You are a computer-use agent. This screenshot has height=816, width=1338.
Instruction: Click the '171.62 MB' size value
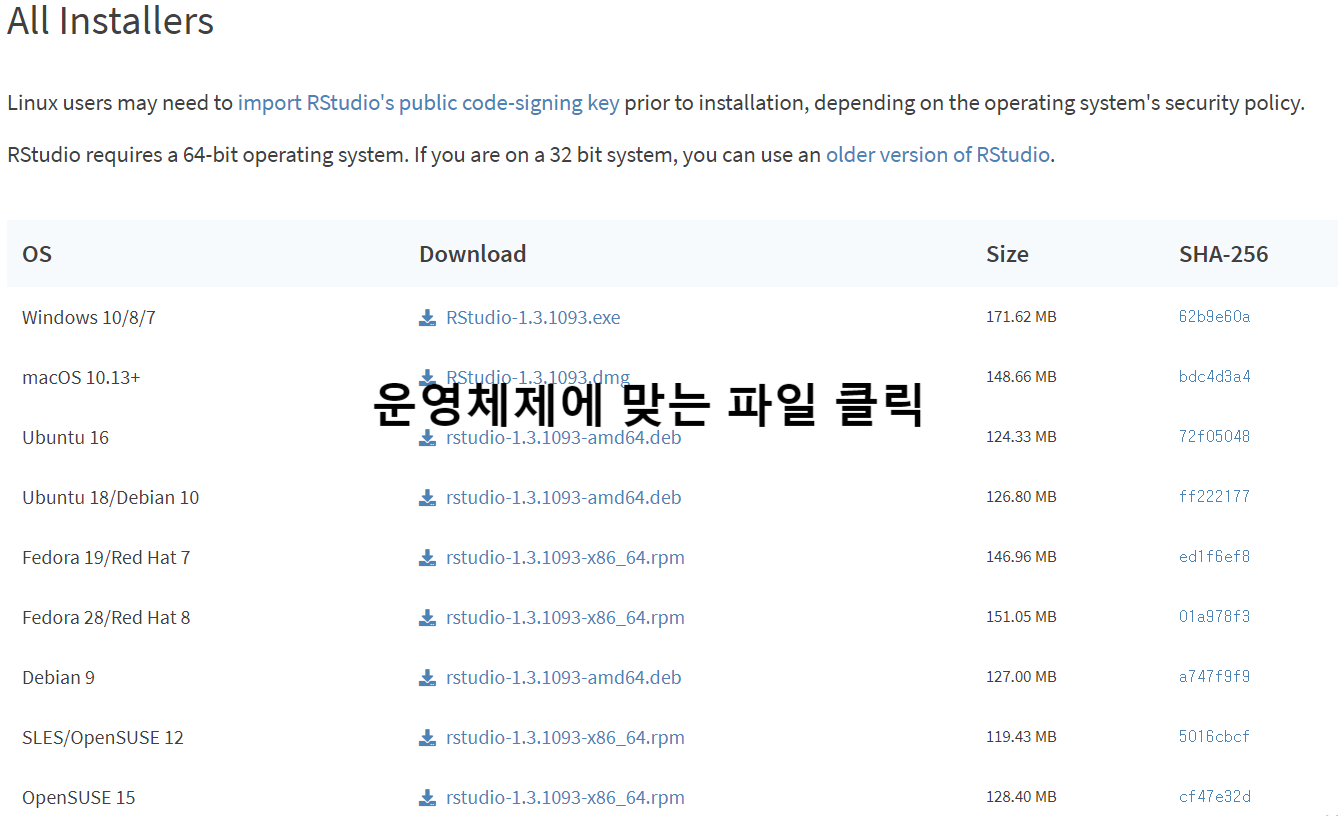1021,317
